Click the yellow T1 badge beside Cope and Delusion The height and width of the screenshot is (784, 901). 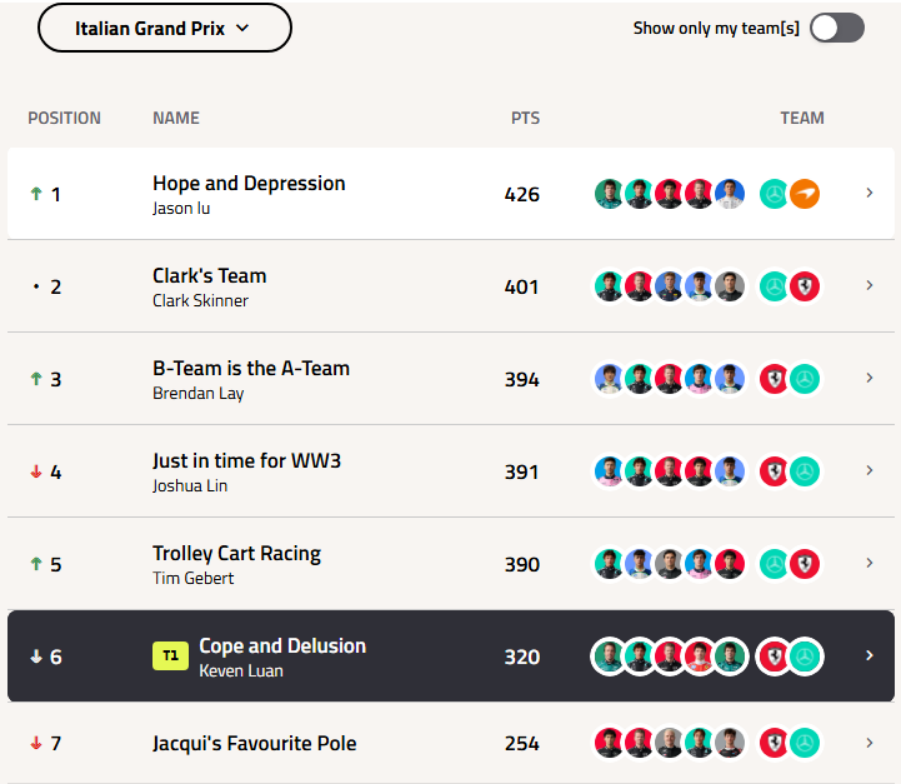170,656
